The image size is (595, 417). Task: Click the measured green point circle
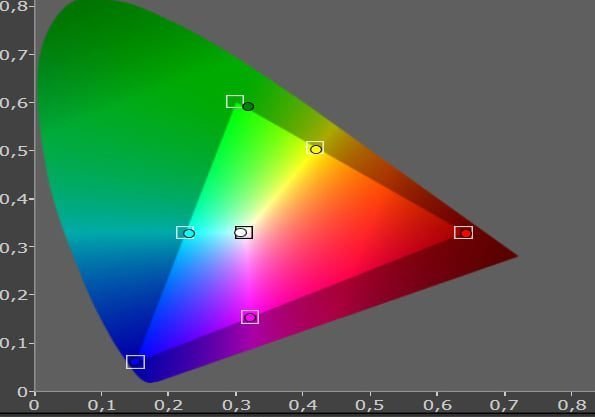(248, 107)
